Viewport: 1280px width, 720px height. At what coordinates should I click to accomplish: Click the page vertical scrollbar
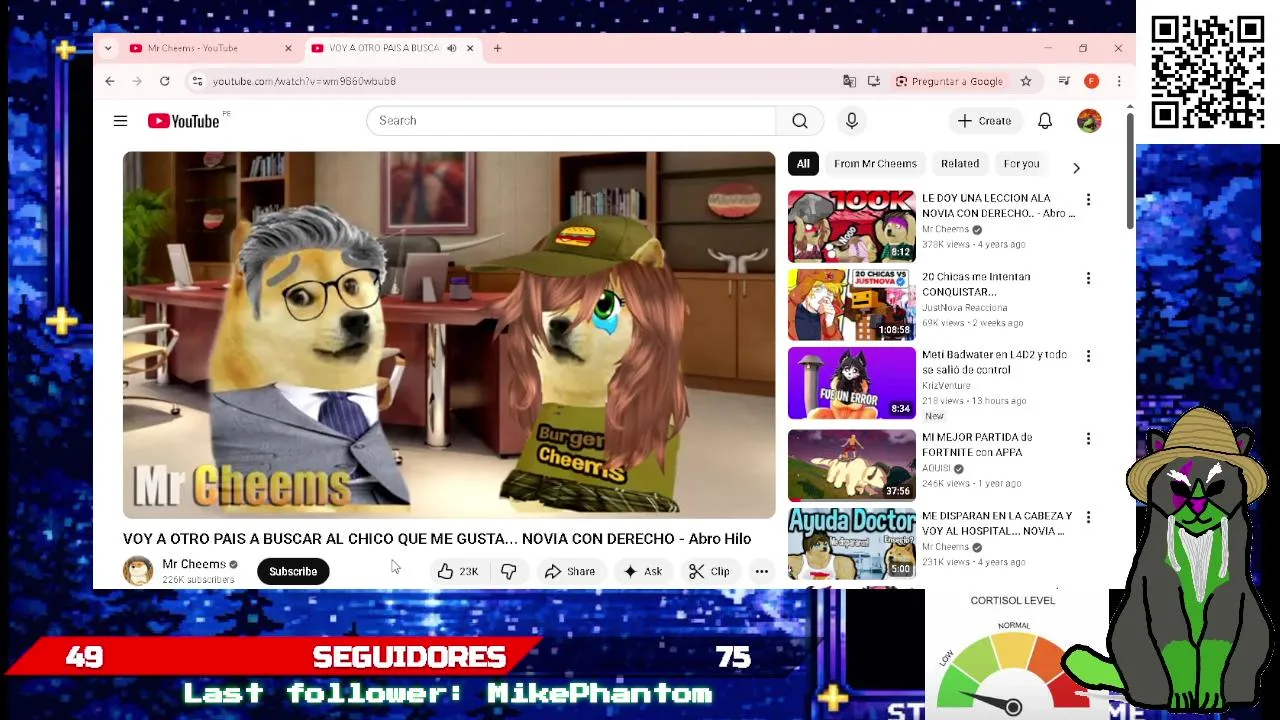click(1130, 170)
